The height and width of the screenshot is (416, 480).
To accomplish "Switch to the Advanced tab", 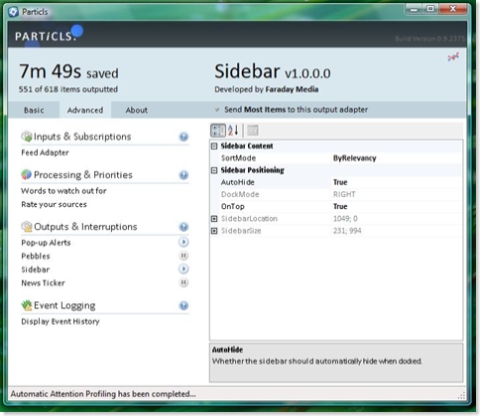I will (85, 110).
